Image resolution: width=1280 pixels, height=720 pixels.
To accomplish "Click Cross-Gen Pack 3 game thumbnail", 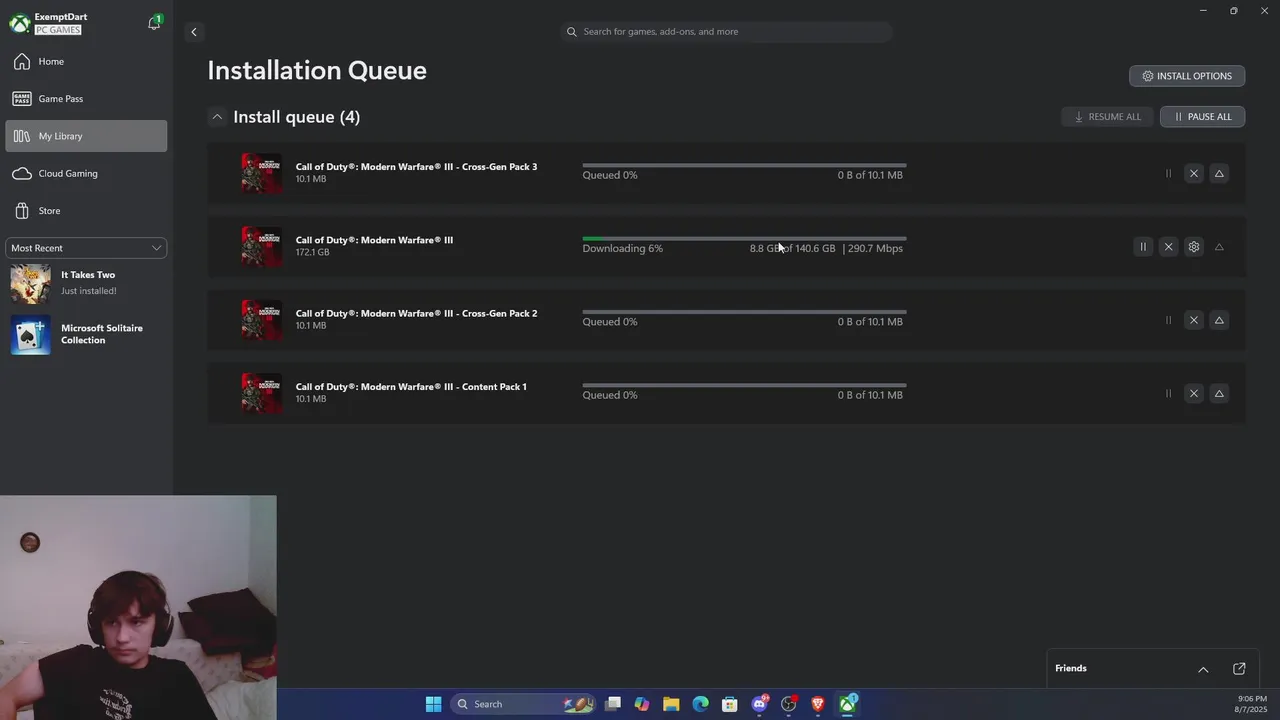I will click(x=261, y=173).
